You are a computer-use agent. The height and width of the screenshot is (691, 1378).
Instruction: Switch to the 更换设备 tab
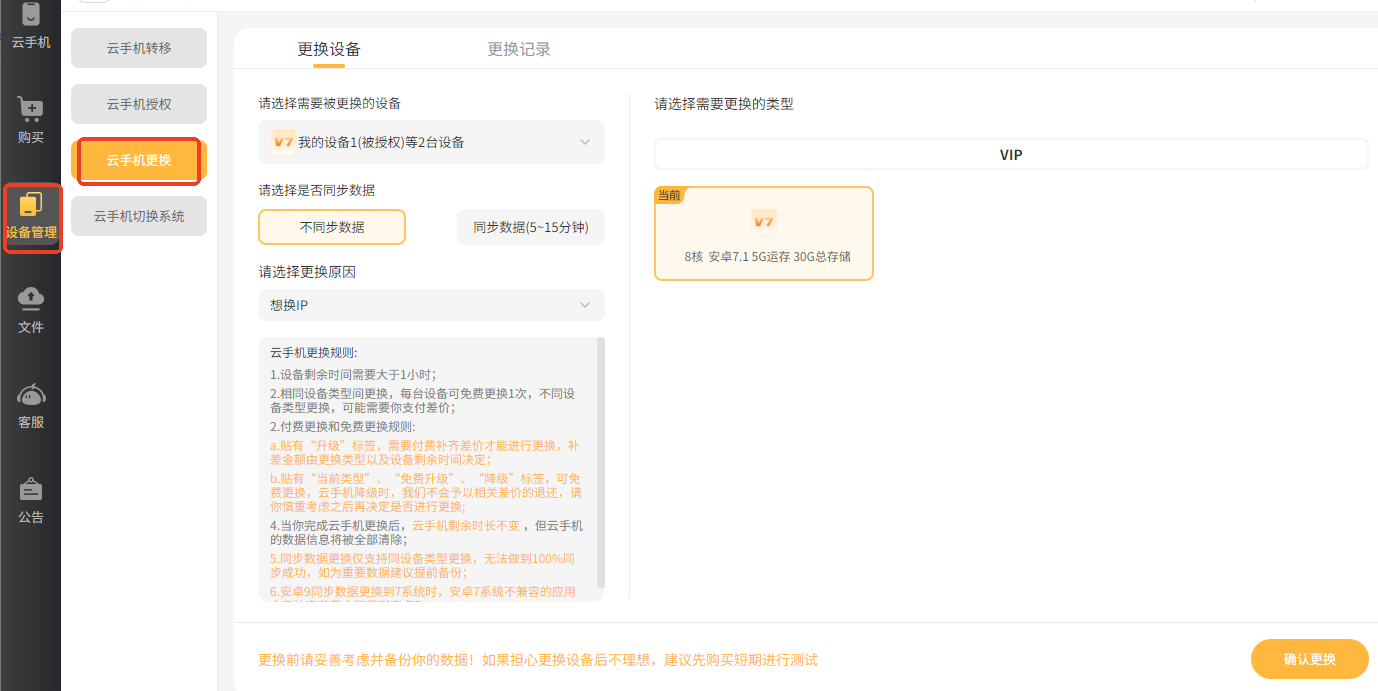[x=329, y=49]
